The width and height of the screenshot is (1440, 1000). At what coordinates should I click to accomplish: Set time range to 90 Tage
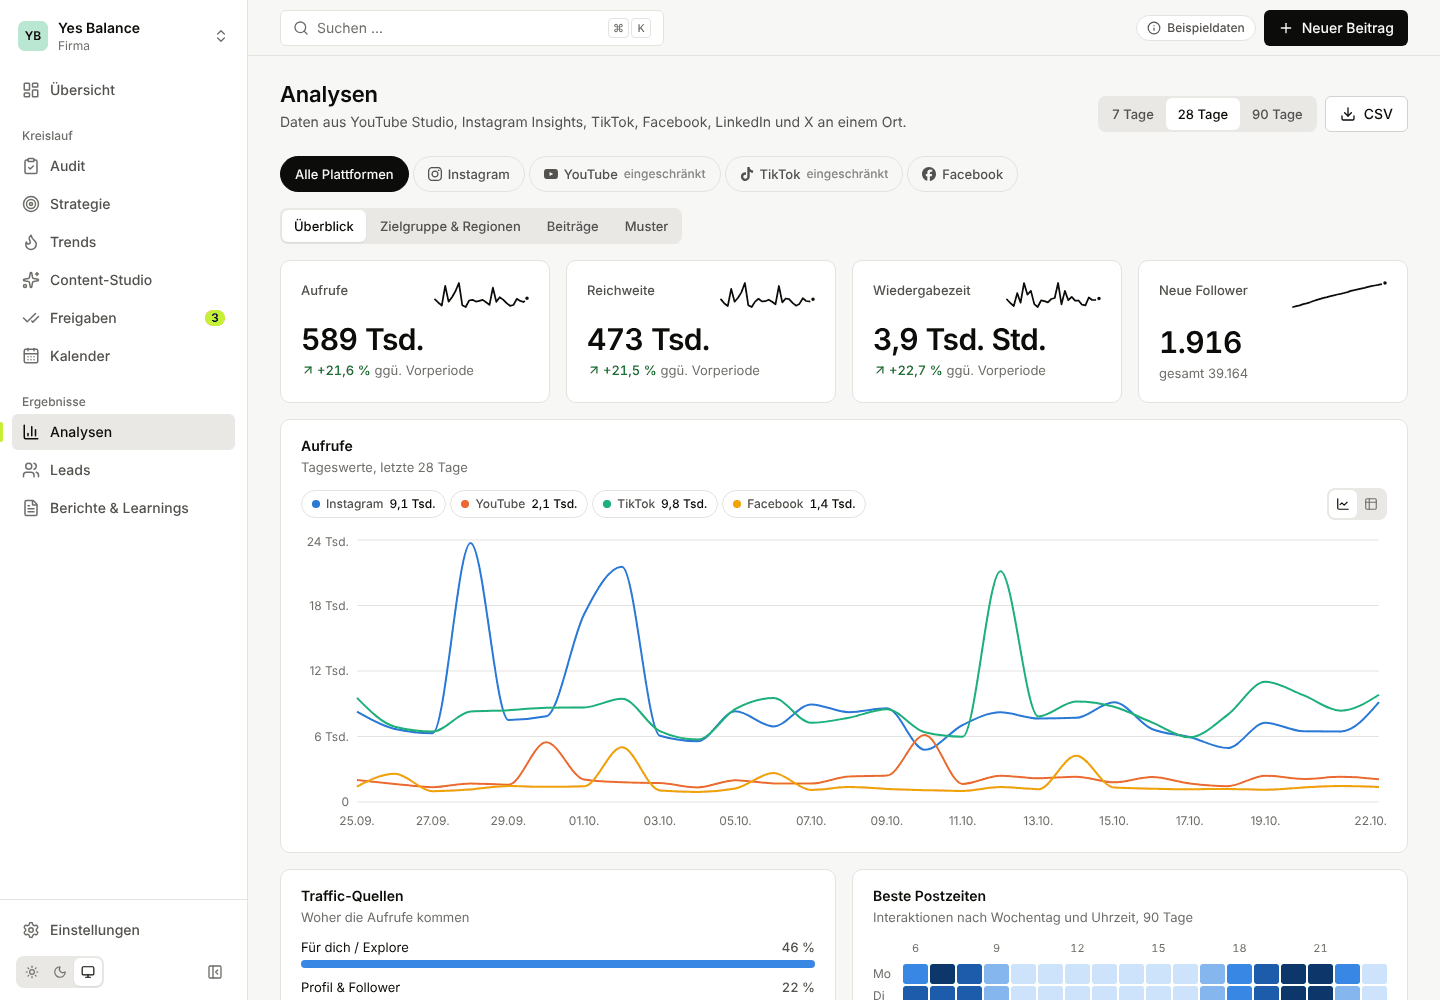click(1277, 114)
